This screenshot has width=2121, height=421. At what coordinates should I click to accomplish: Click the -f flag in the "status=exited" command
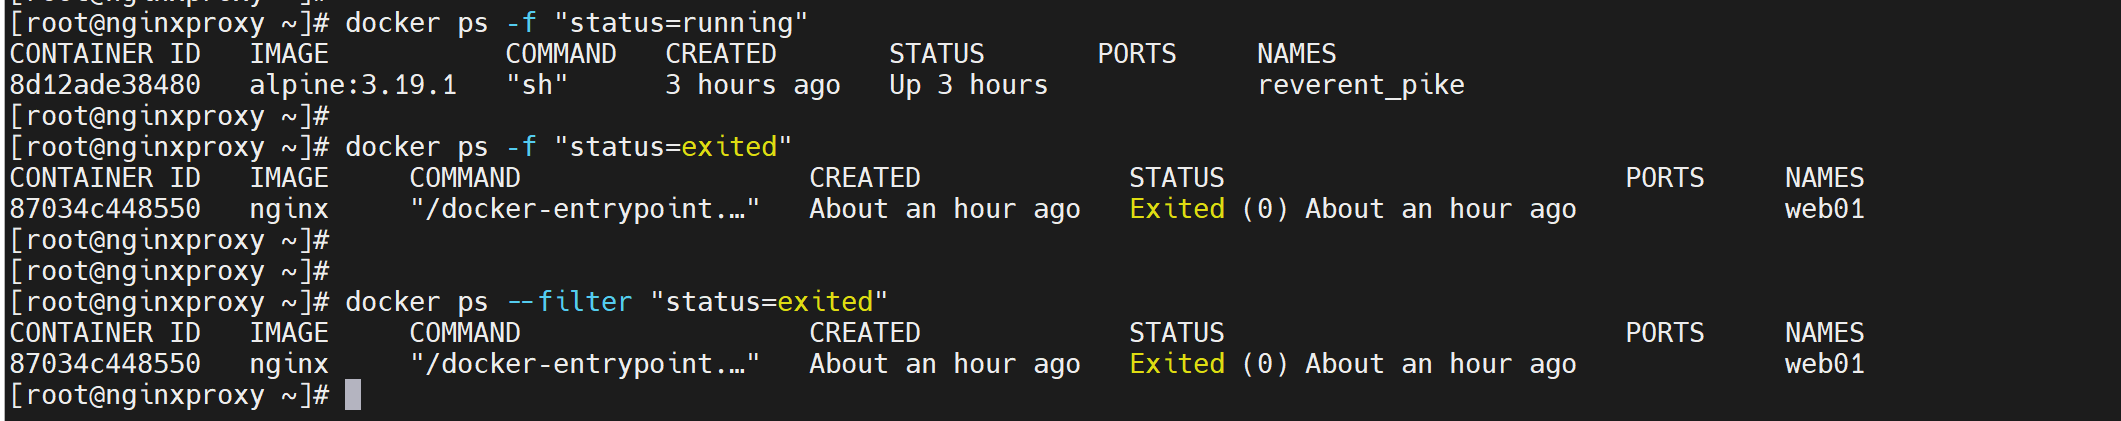click(521, 147)
